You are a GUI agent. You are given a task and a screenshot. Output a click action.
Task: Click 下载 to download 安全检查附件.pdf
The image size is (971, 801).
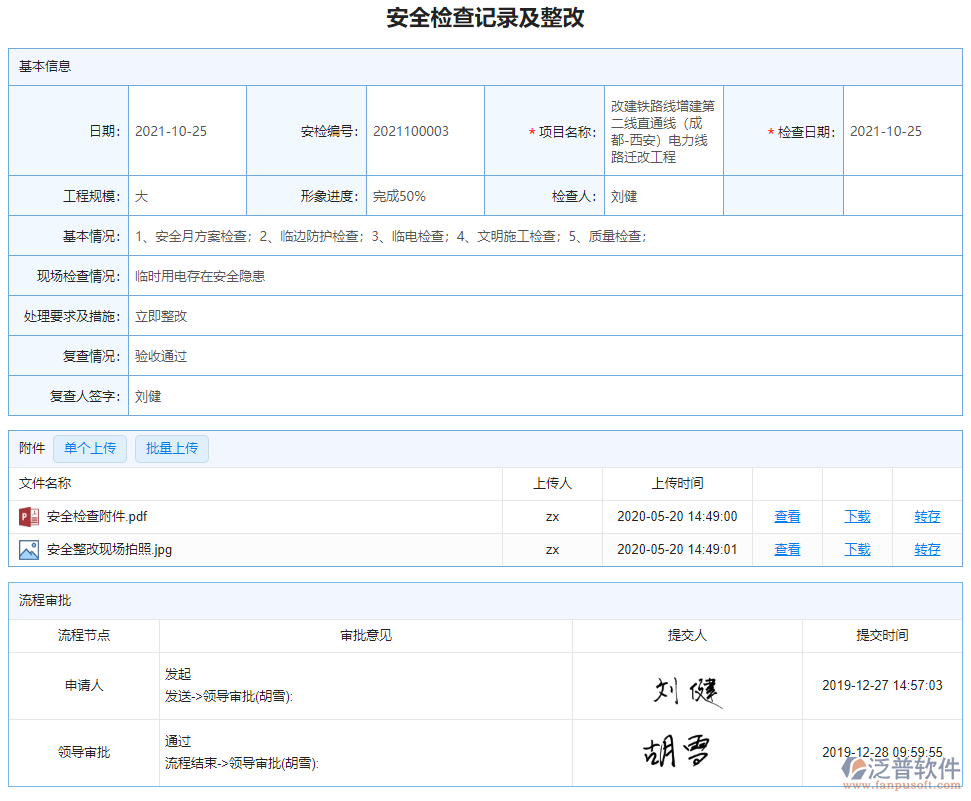(x=857, y=516)
